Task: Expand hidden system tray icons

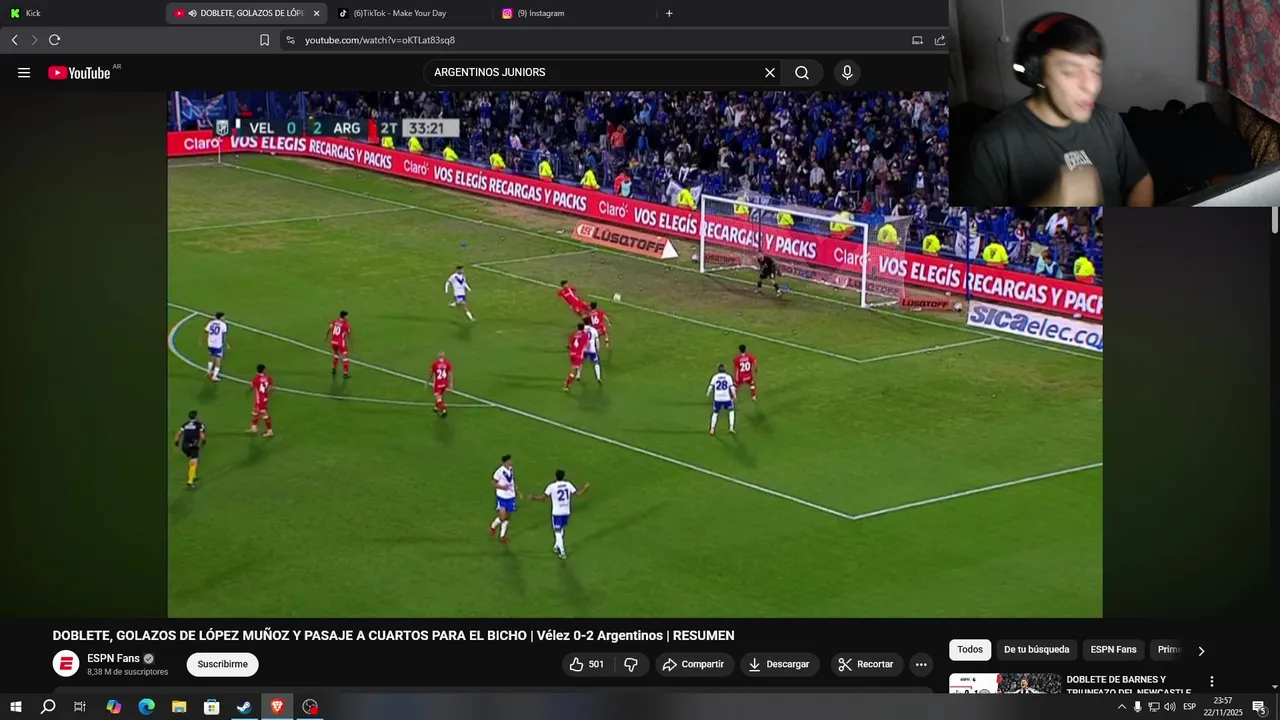Action: [x=1121, y=707]
